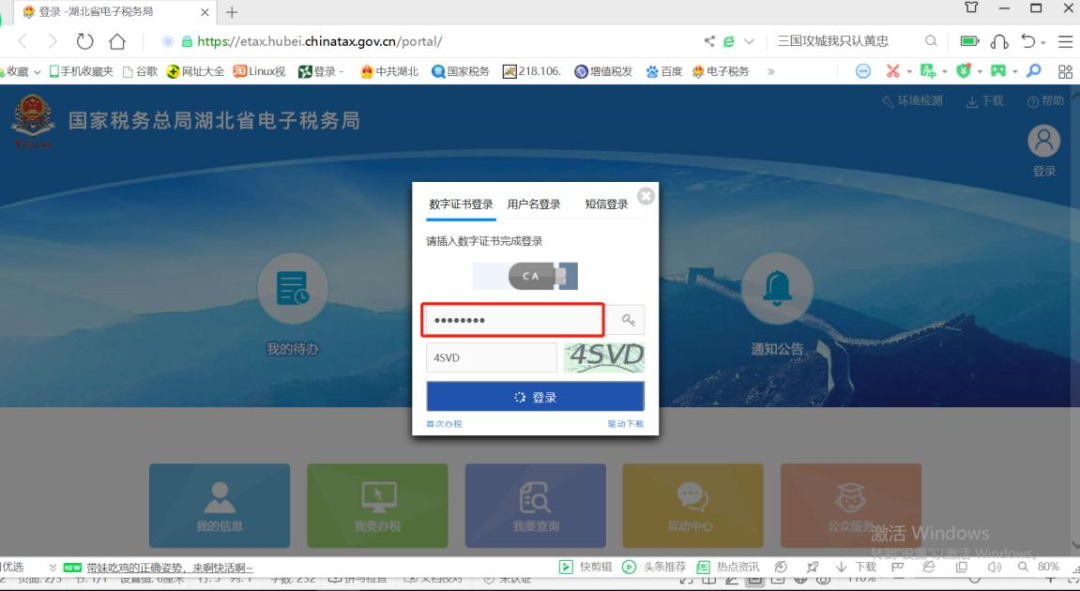Open the 电子税务 bookmark
Screen dimensions: 1080x591
pos(720,71)
